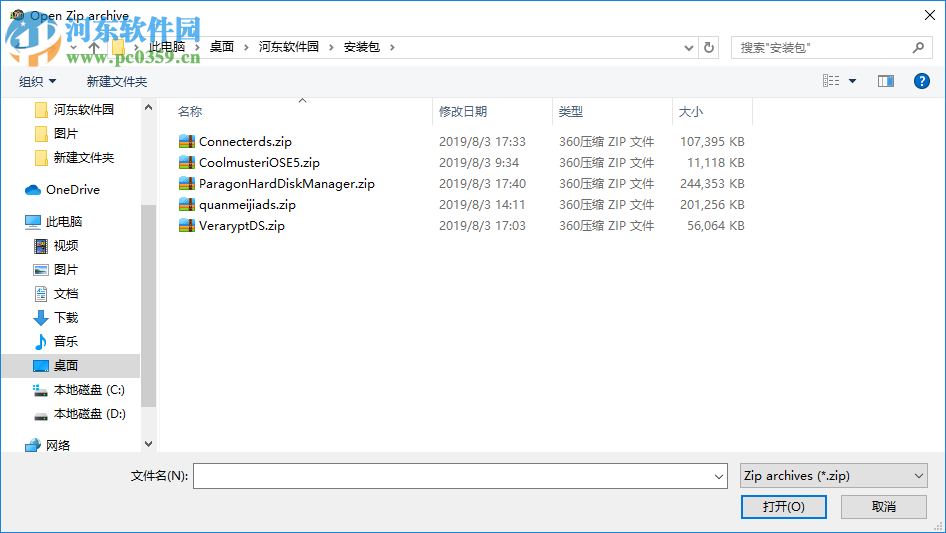Viewport: 946px width, 533px height.
Task: Click the 此电脑 computer icon in sidebar
Action: tap(33, 222)
